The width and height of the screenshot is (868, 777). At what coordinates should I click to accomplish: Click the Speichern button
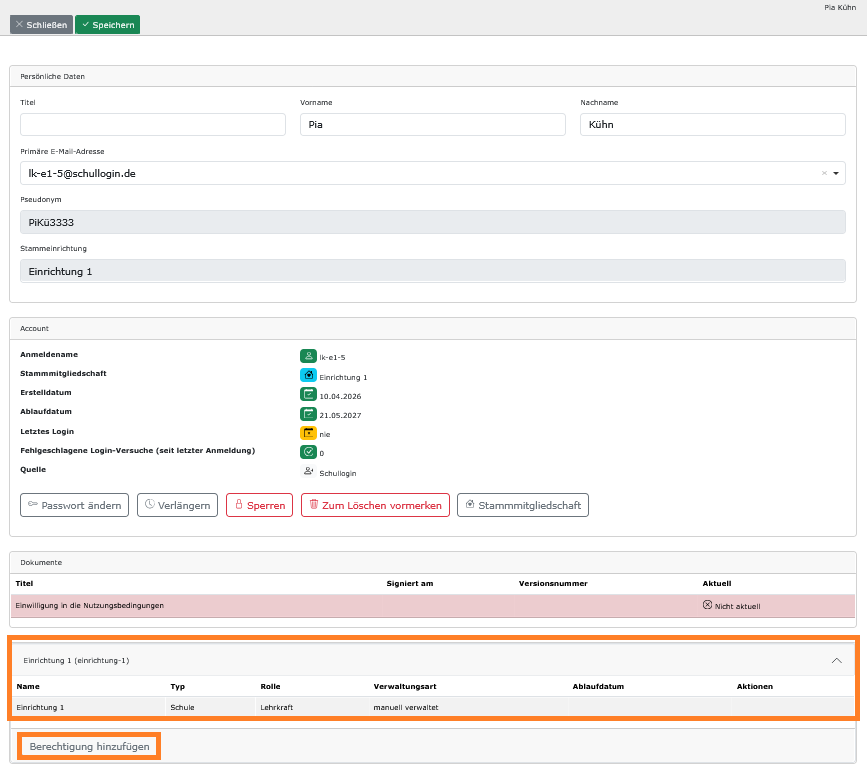[107, 25]
